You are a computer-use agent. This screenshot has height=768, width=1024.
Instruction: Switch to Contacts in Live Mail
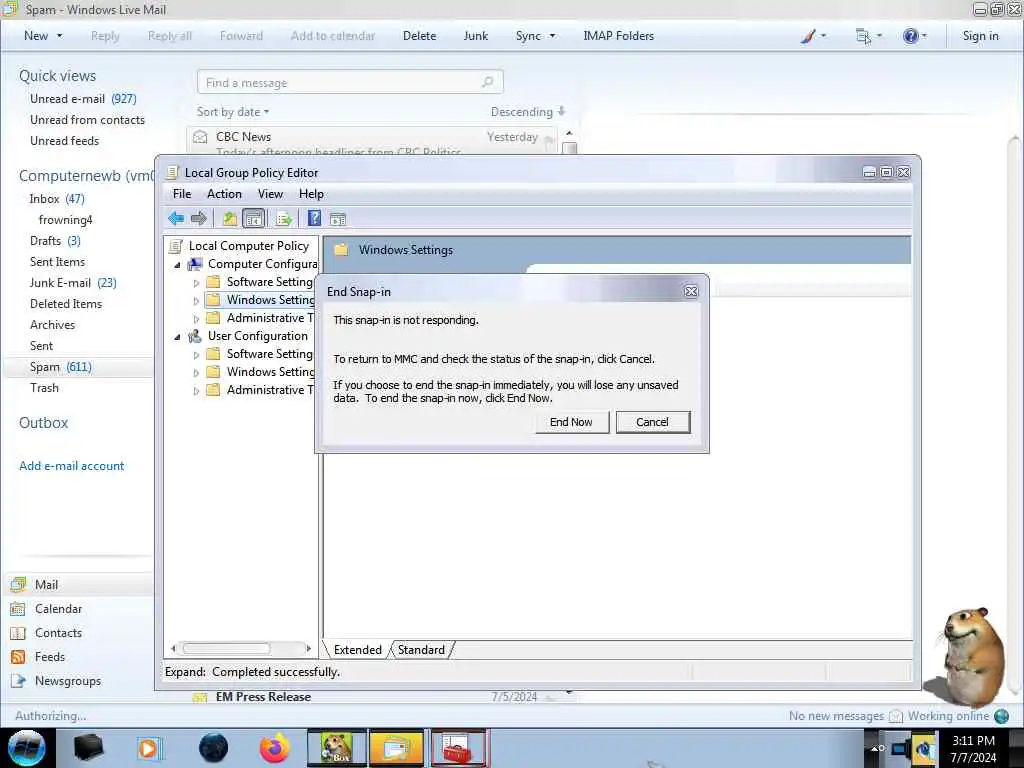point(58,633)
